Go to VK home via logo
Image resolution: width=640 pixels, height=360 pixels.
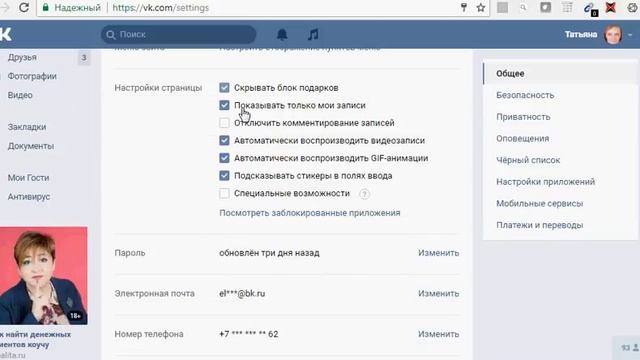point(6,35)
